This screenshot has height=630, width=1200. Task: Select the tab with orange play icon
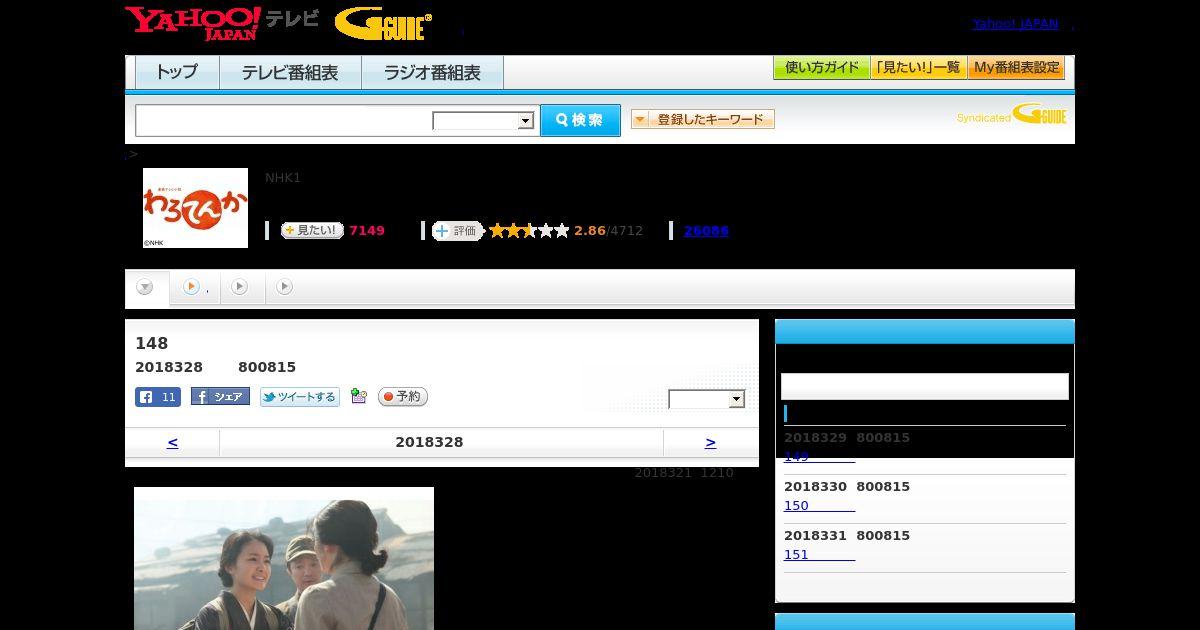(194, 287)
